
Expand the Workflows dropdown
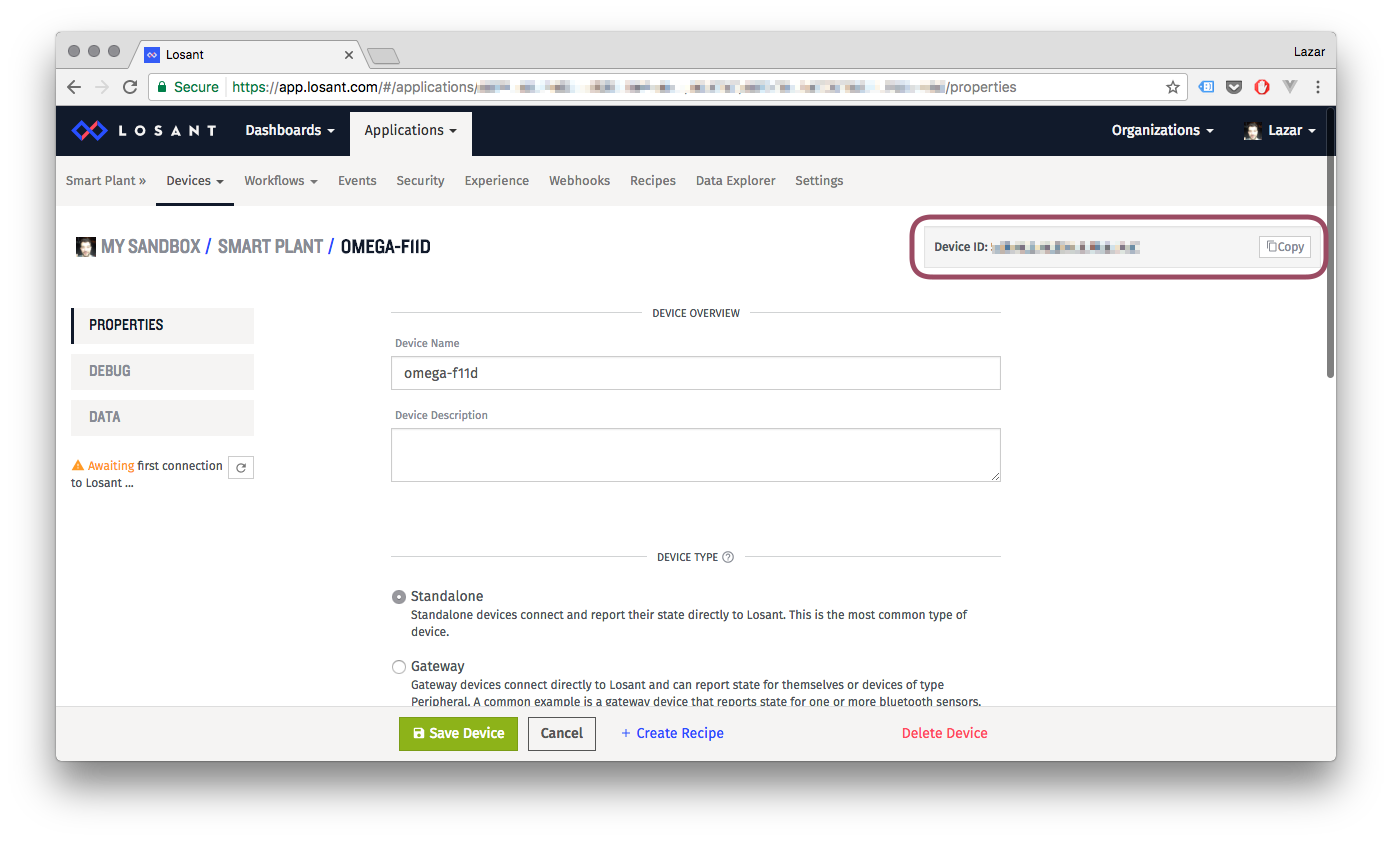pos(281,181)
